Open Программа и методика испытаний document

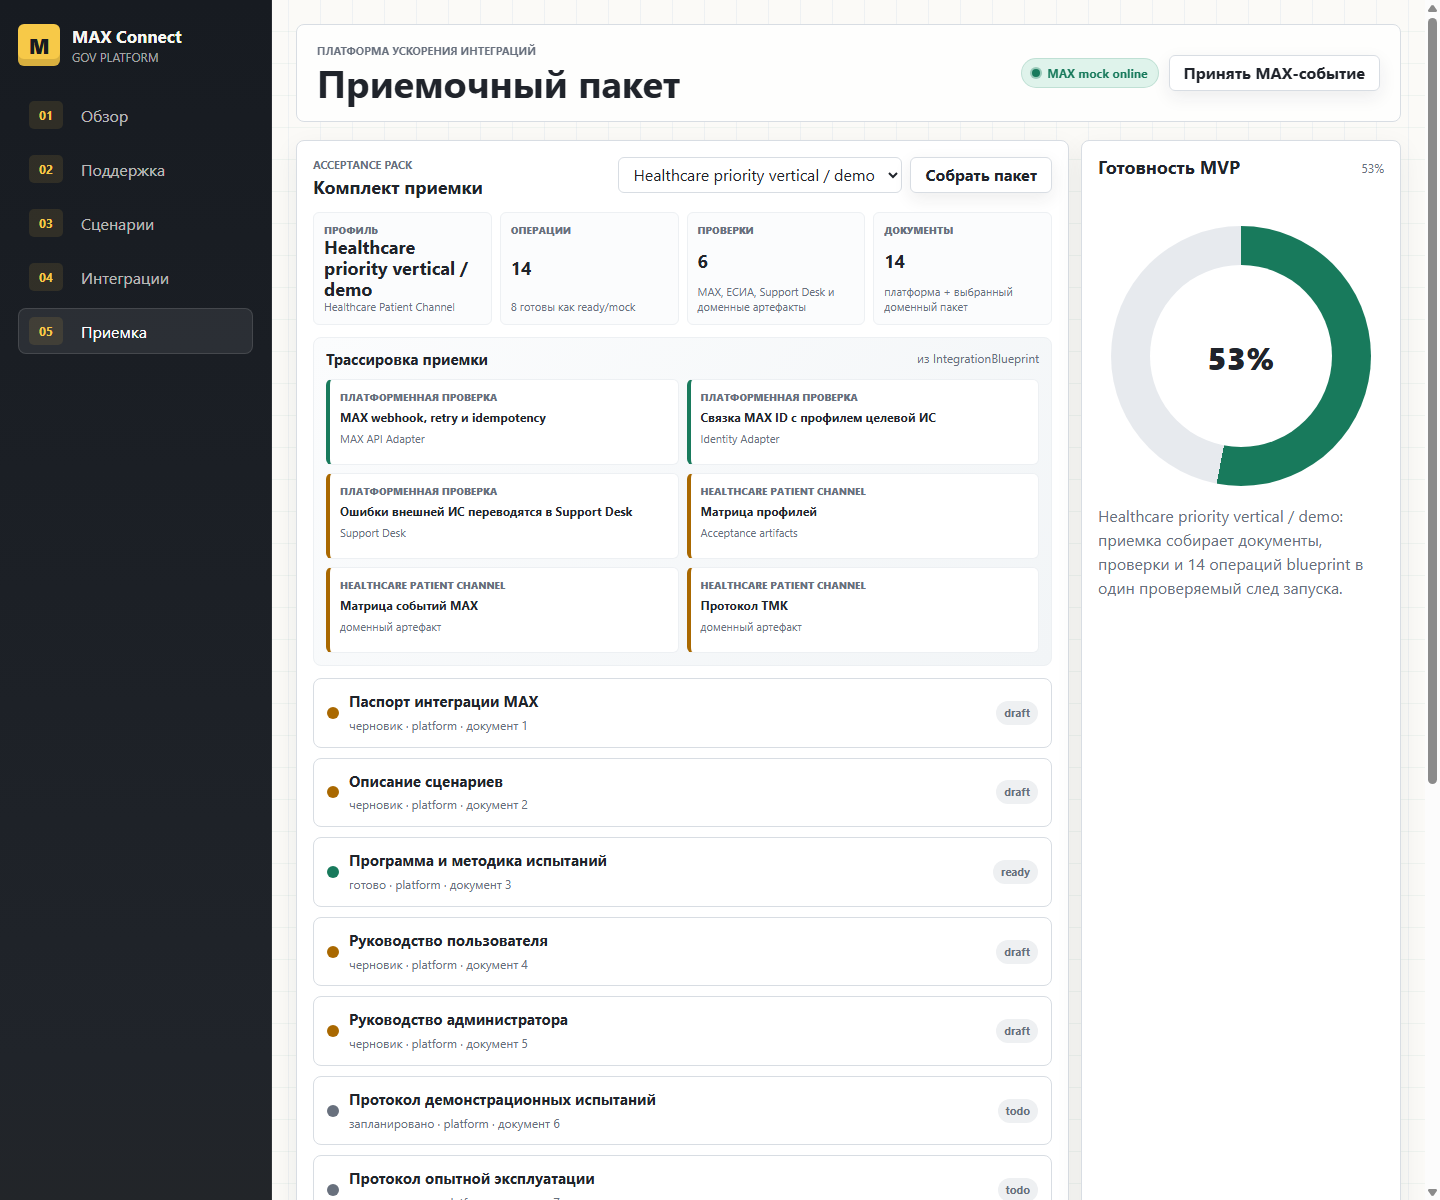click(x=682, y=872)
